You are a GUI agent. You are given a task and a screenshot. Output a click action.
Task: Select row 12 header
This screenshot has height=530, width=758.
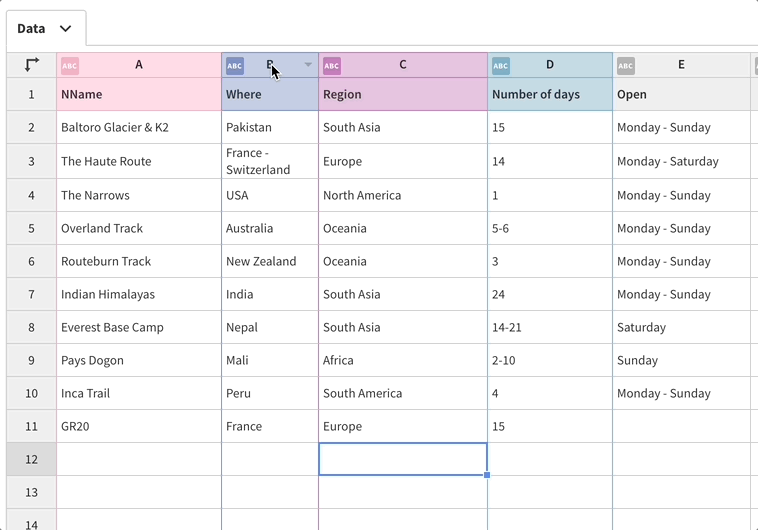(x=31, y=459)
